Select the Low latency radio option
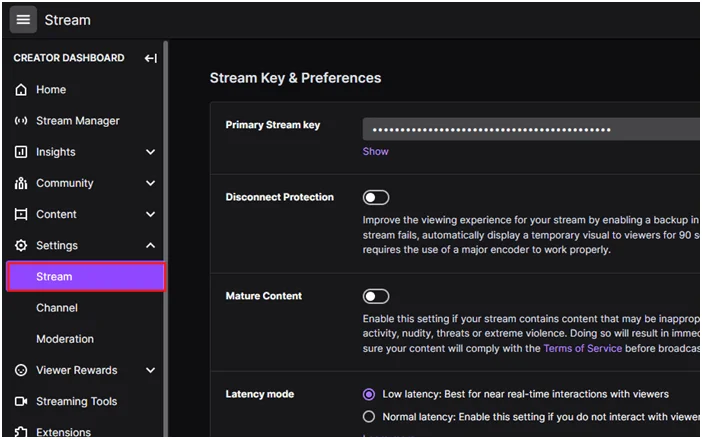Viewport: 702px width, 439px height. [x=368, y=394]
